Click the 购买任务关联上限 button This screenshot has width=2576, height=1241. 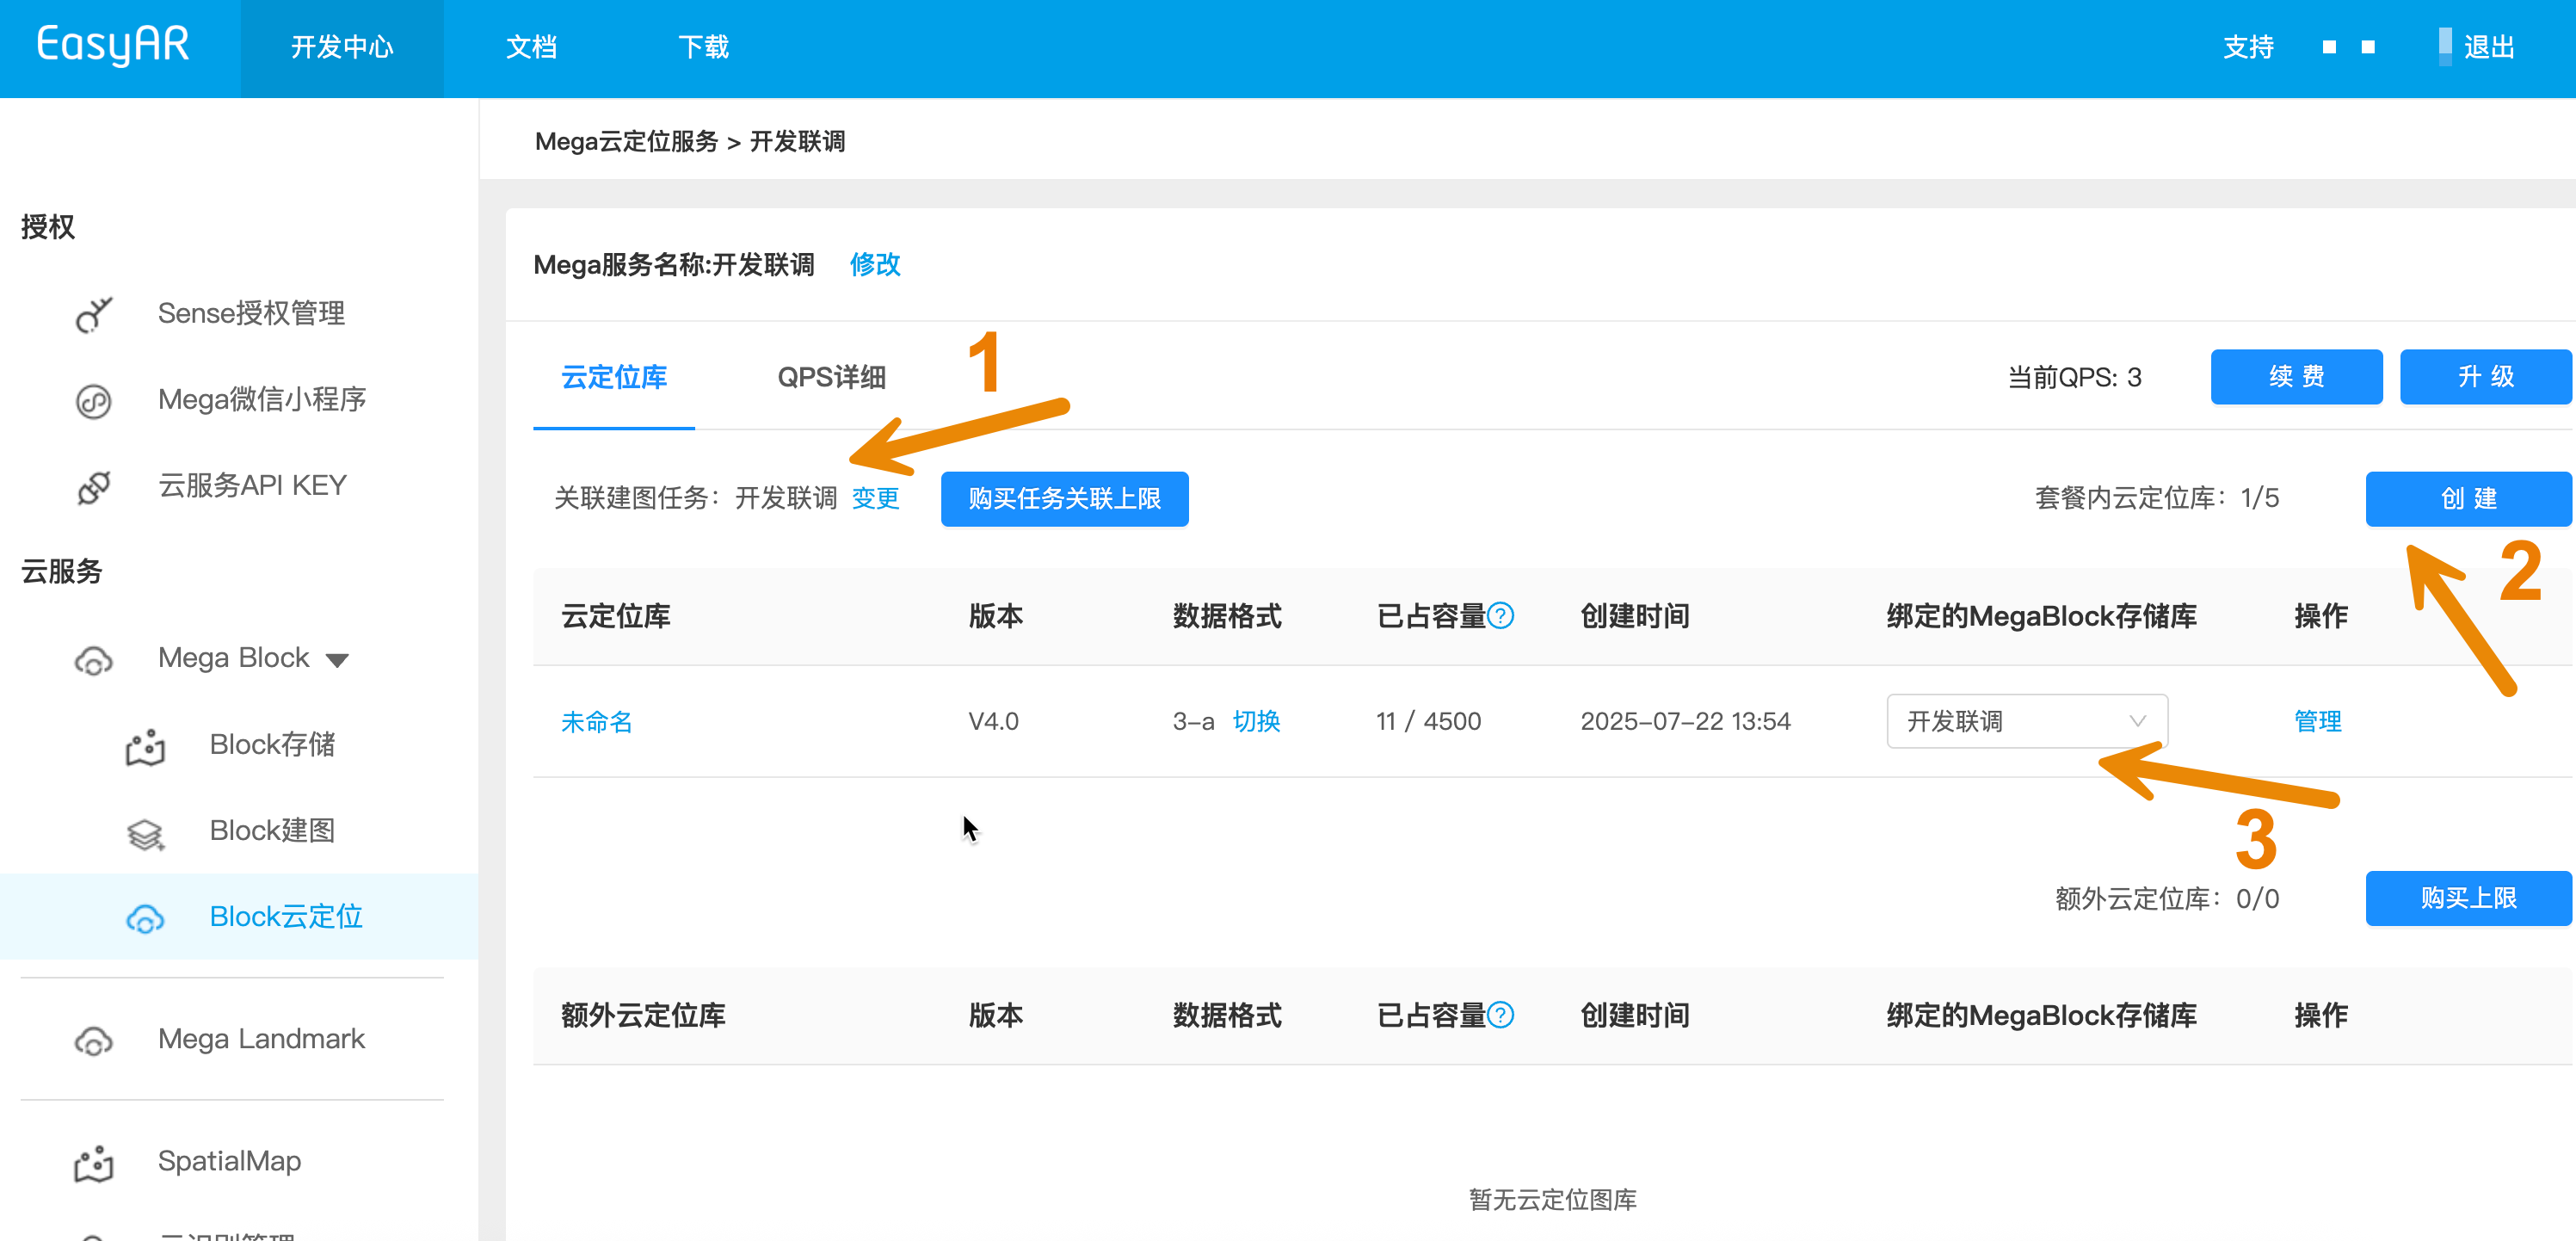[1064, 499]
